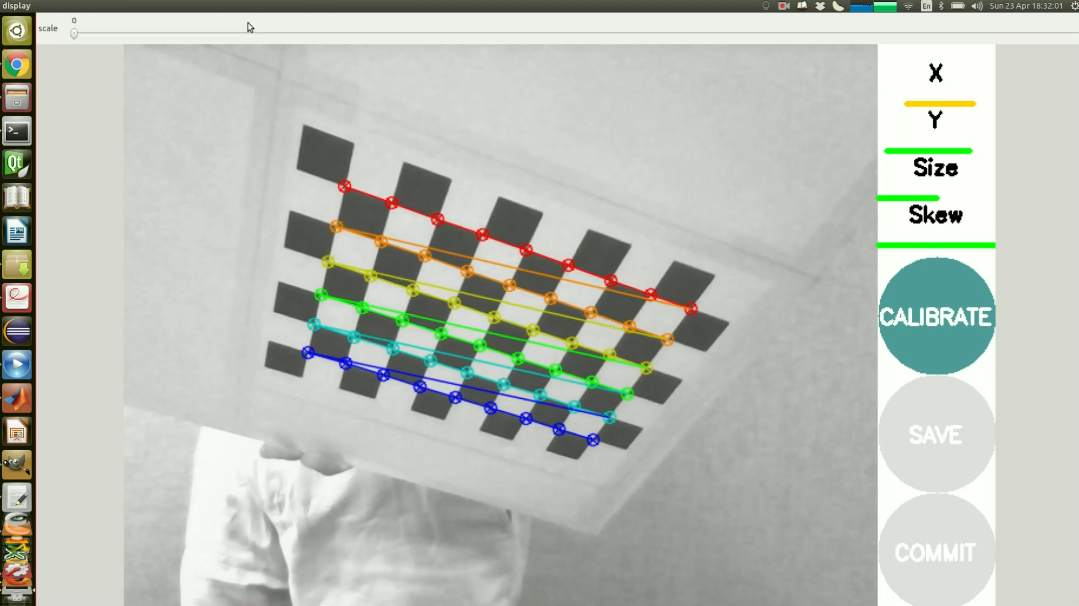Open the book indicator in tray
Image resolution: width=1079 pixels, height=606 pixels.
coord(802,6)
